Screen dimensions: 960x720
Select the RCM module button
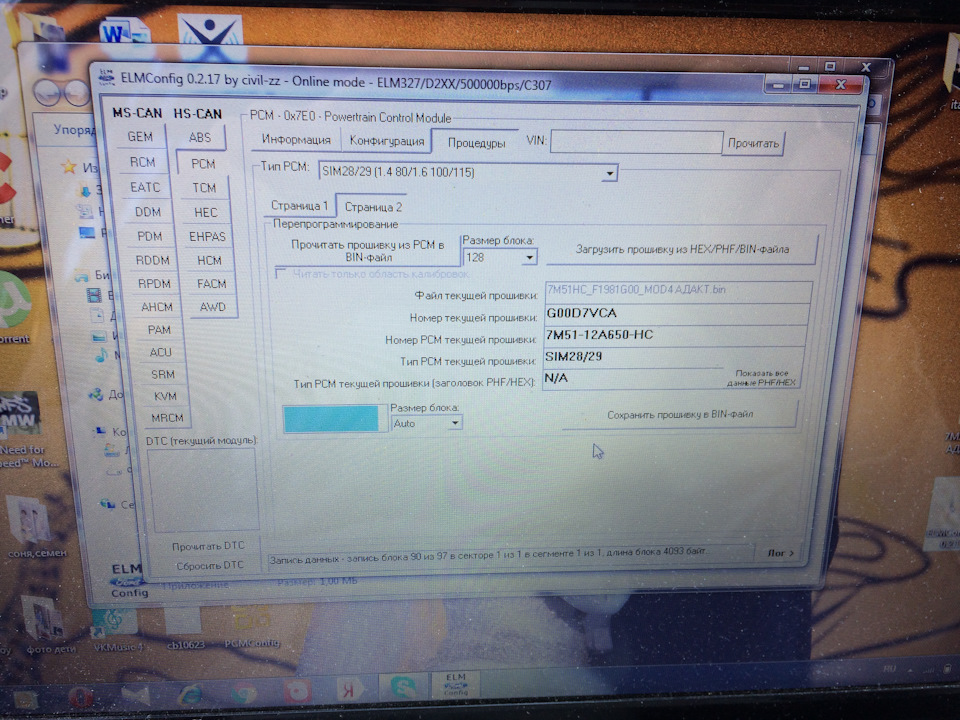[142, 162]
